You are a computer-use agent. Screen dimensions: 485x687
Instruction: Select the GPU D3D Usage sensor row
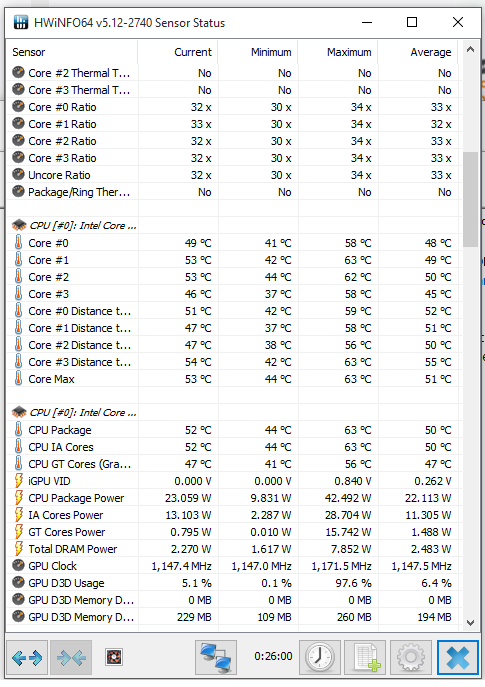[234, 583]
